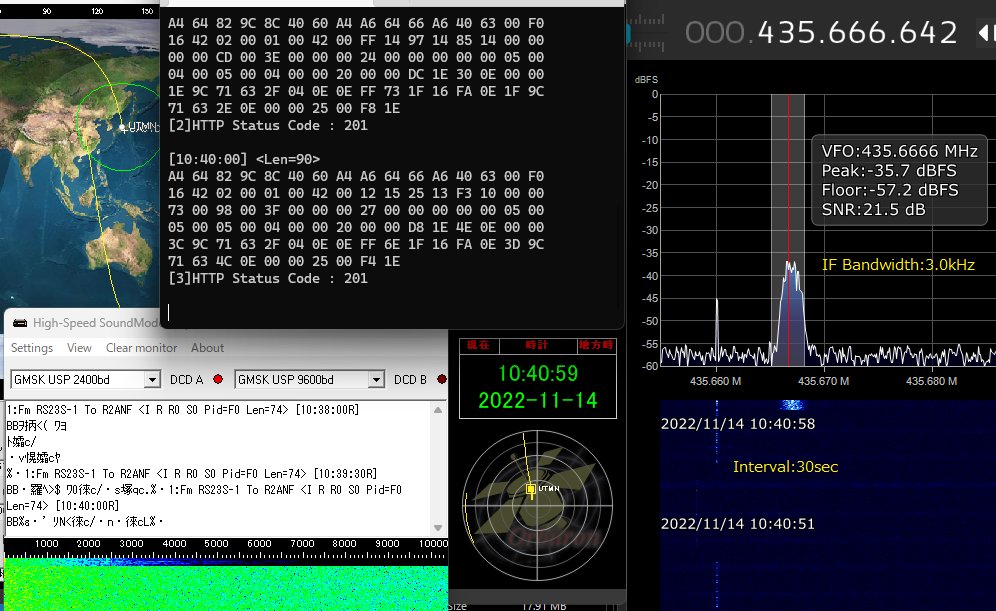Click the 2022-11-14 date display
Image resolution: width=996 pixels, height=611 pixels.
[538, 400]
